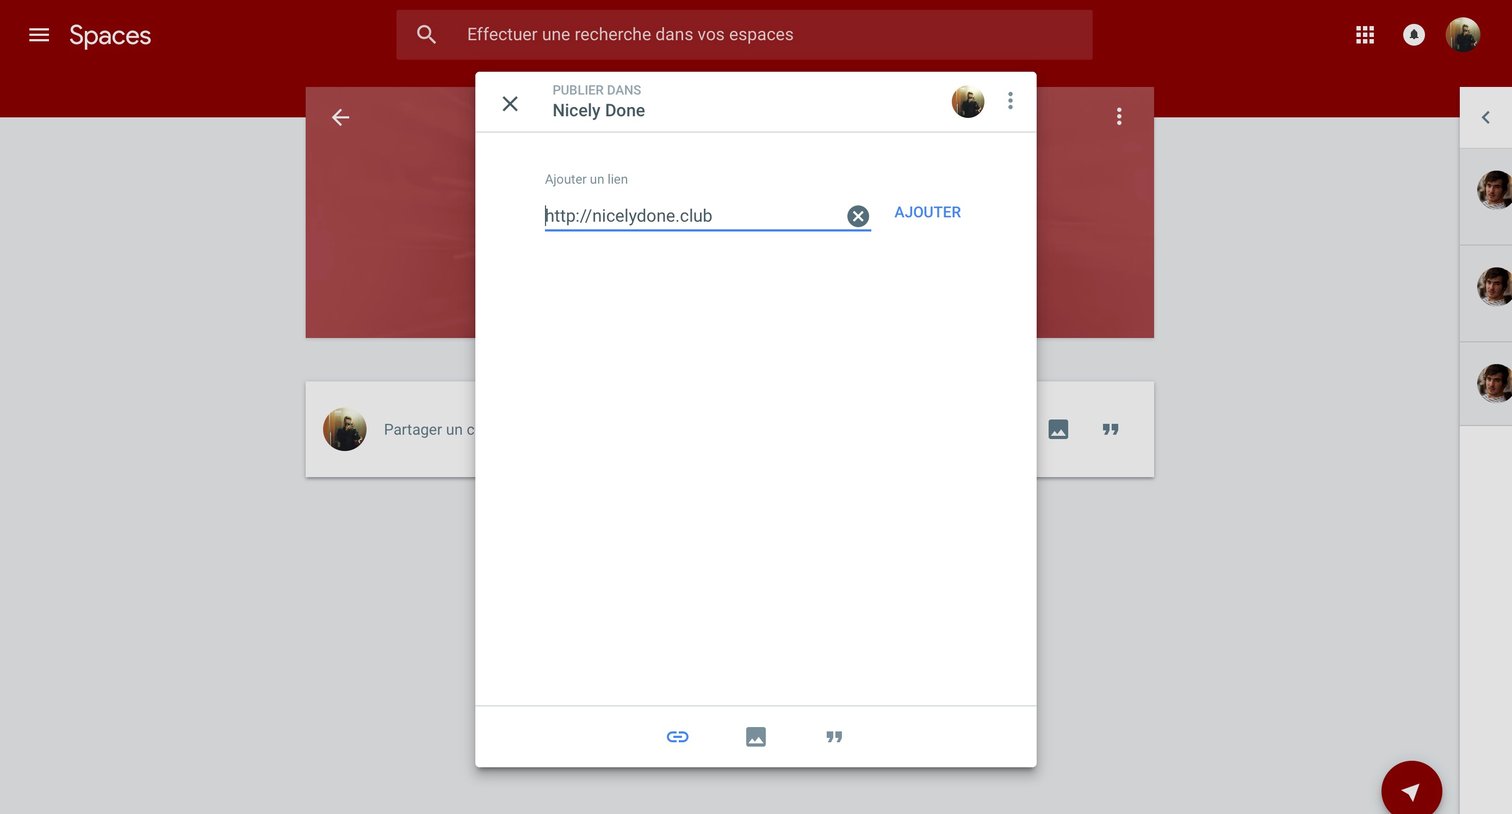The image size is (1512, 814).
Task: Clear the link URL field
Action: [x=858, y=216]
